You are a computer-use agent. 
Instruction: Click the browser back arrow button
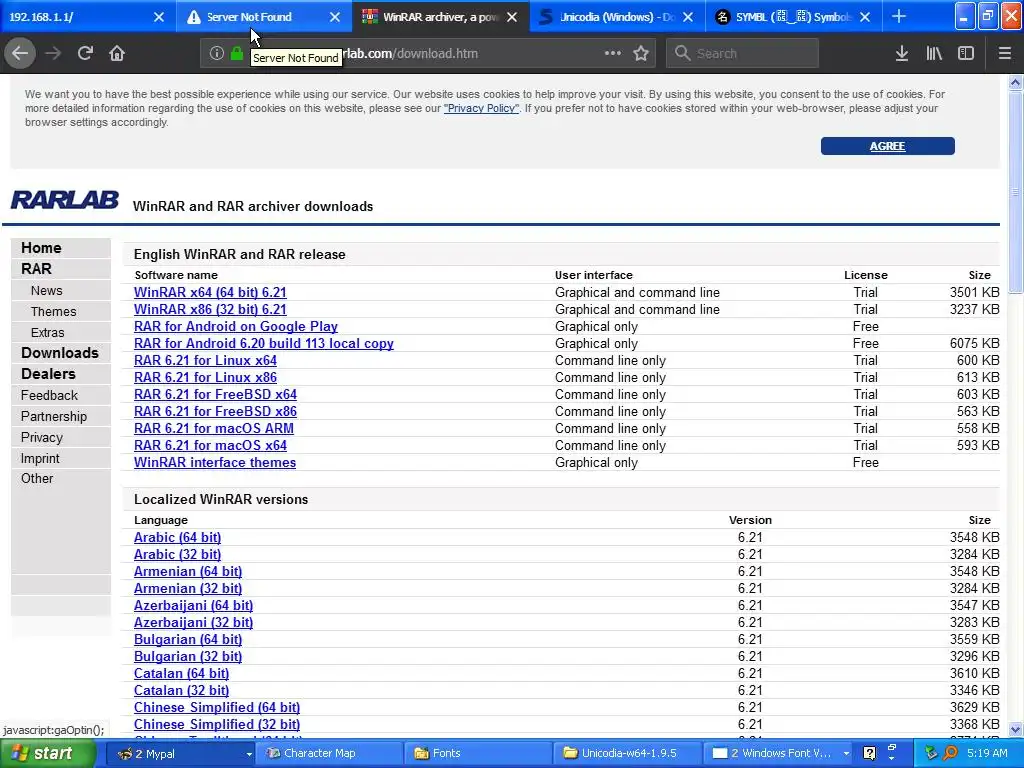(20, 54)
